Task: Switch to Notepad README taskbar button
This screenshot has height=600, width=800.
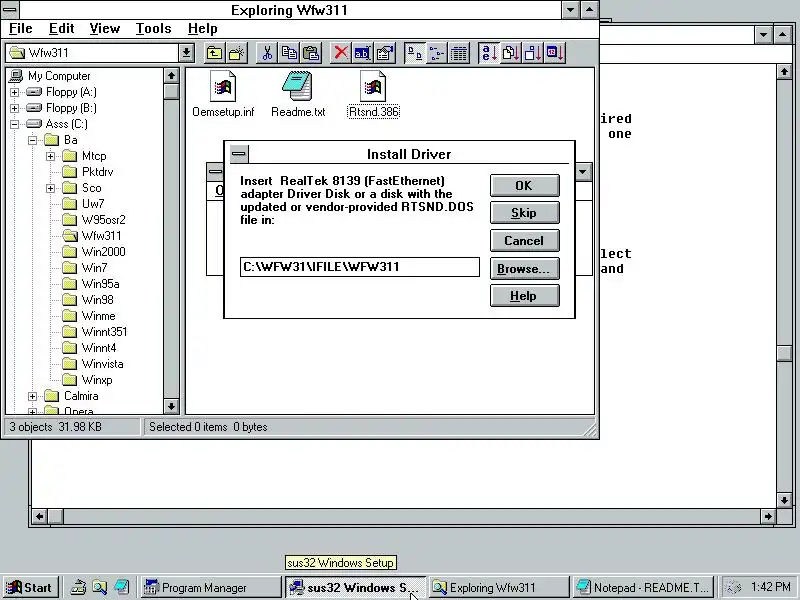Action: tap(645, 588)
